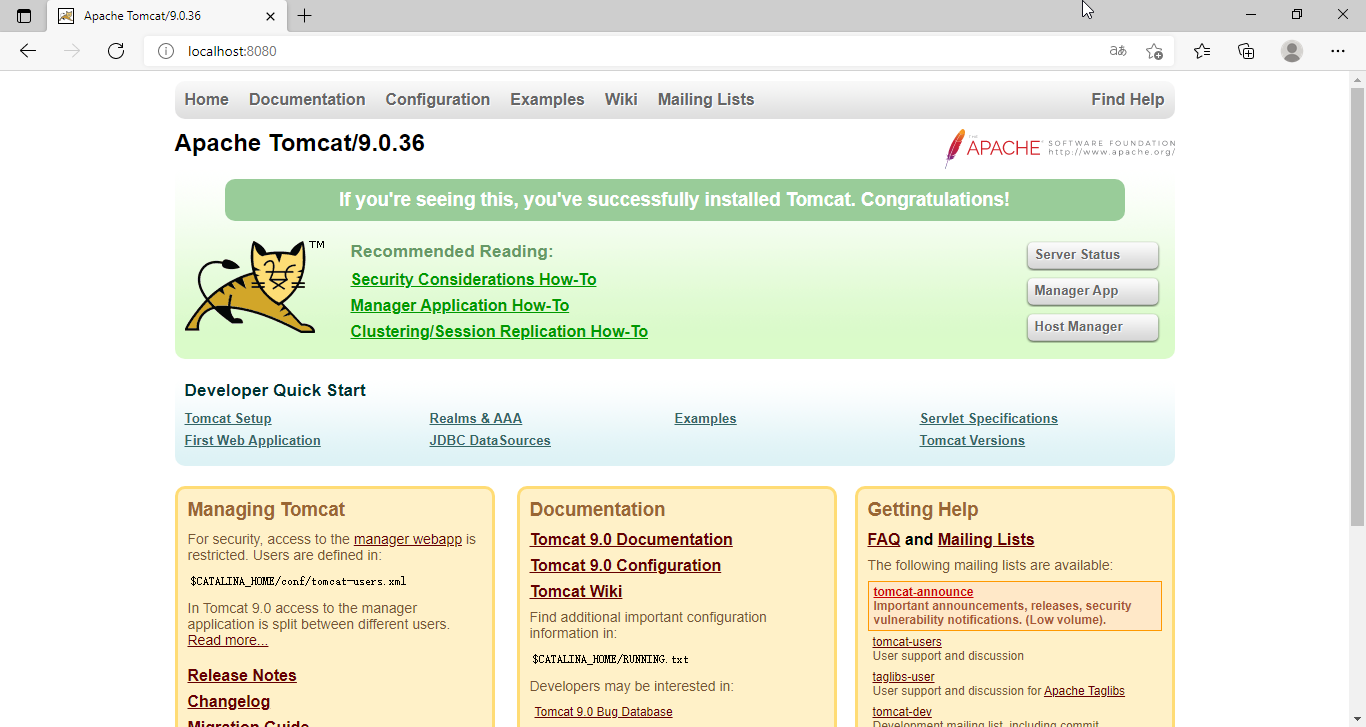Open the tomcat-announce mailing list link

click(923, 592)
